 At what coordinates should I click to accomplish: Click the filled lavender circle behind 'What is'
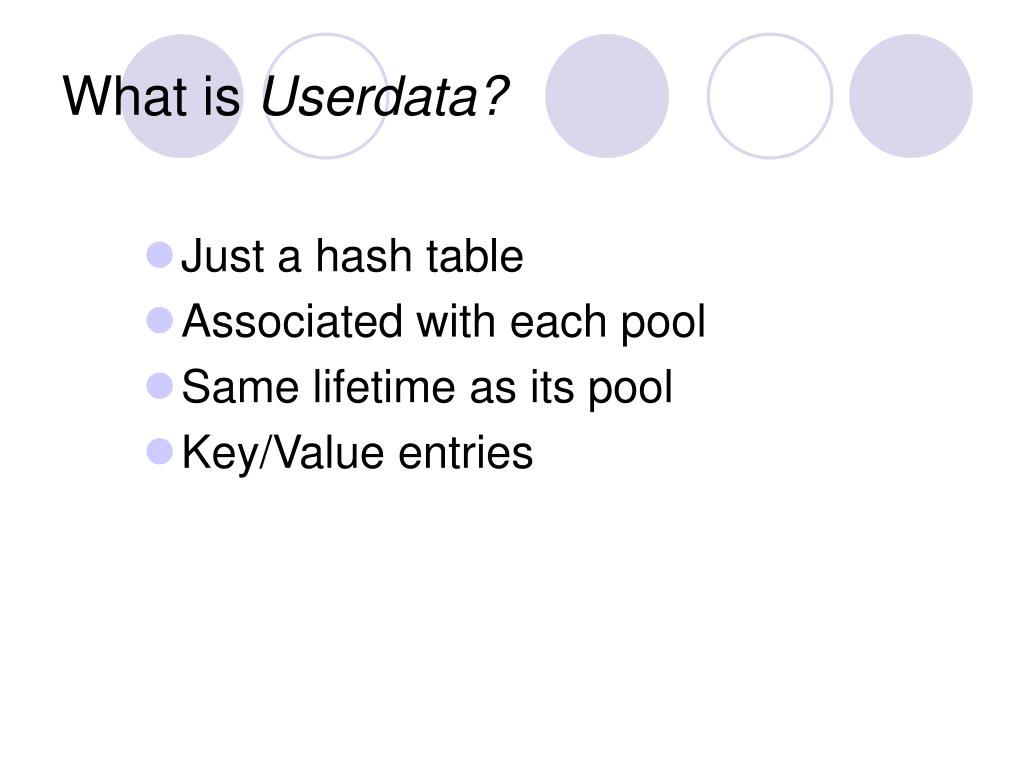coord(182,96)
